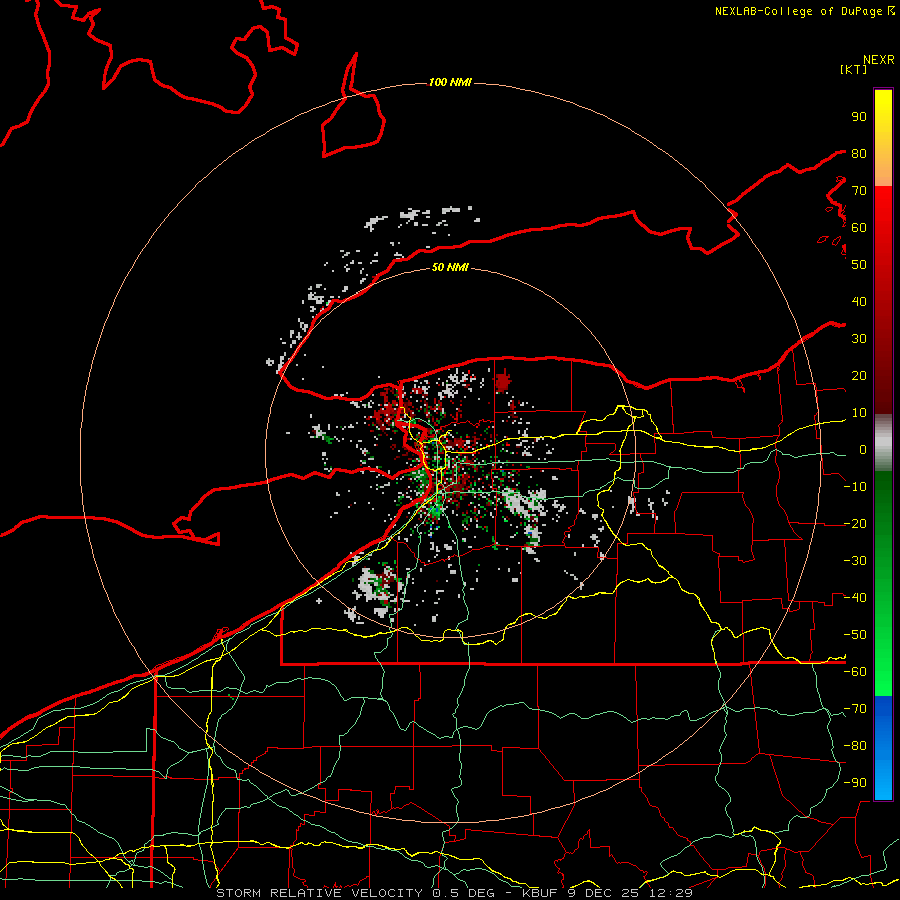Select the 0 value on velocity scale
The height and width of the screenshot is (900, 900).
click(x=863, y=450)
